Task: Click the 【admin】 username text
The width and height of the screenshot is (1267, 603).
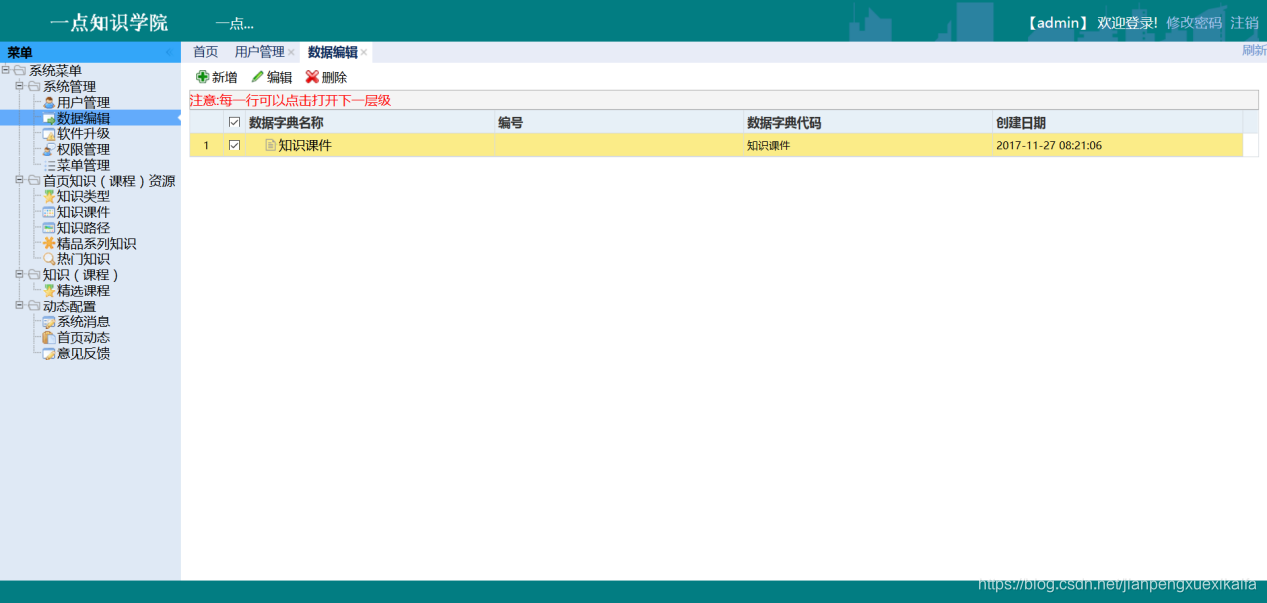Action: coord(1057,23)
